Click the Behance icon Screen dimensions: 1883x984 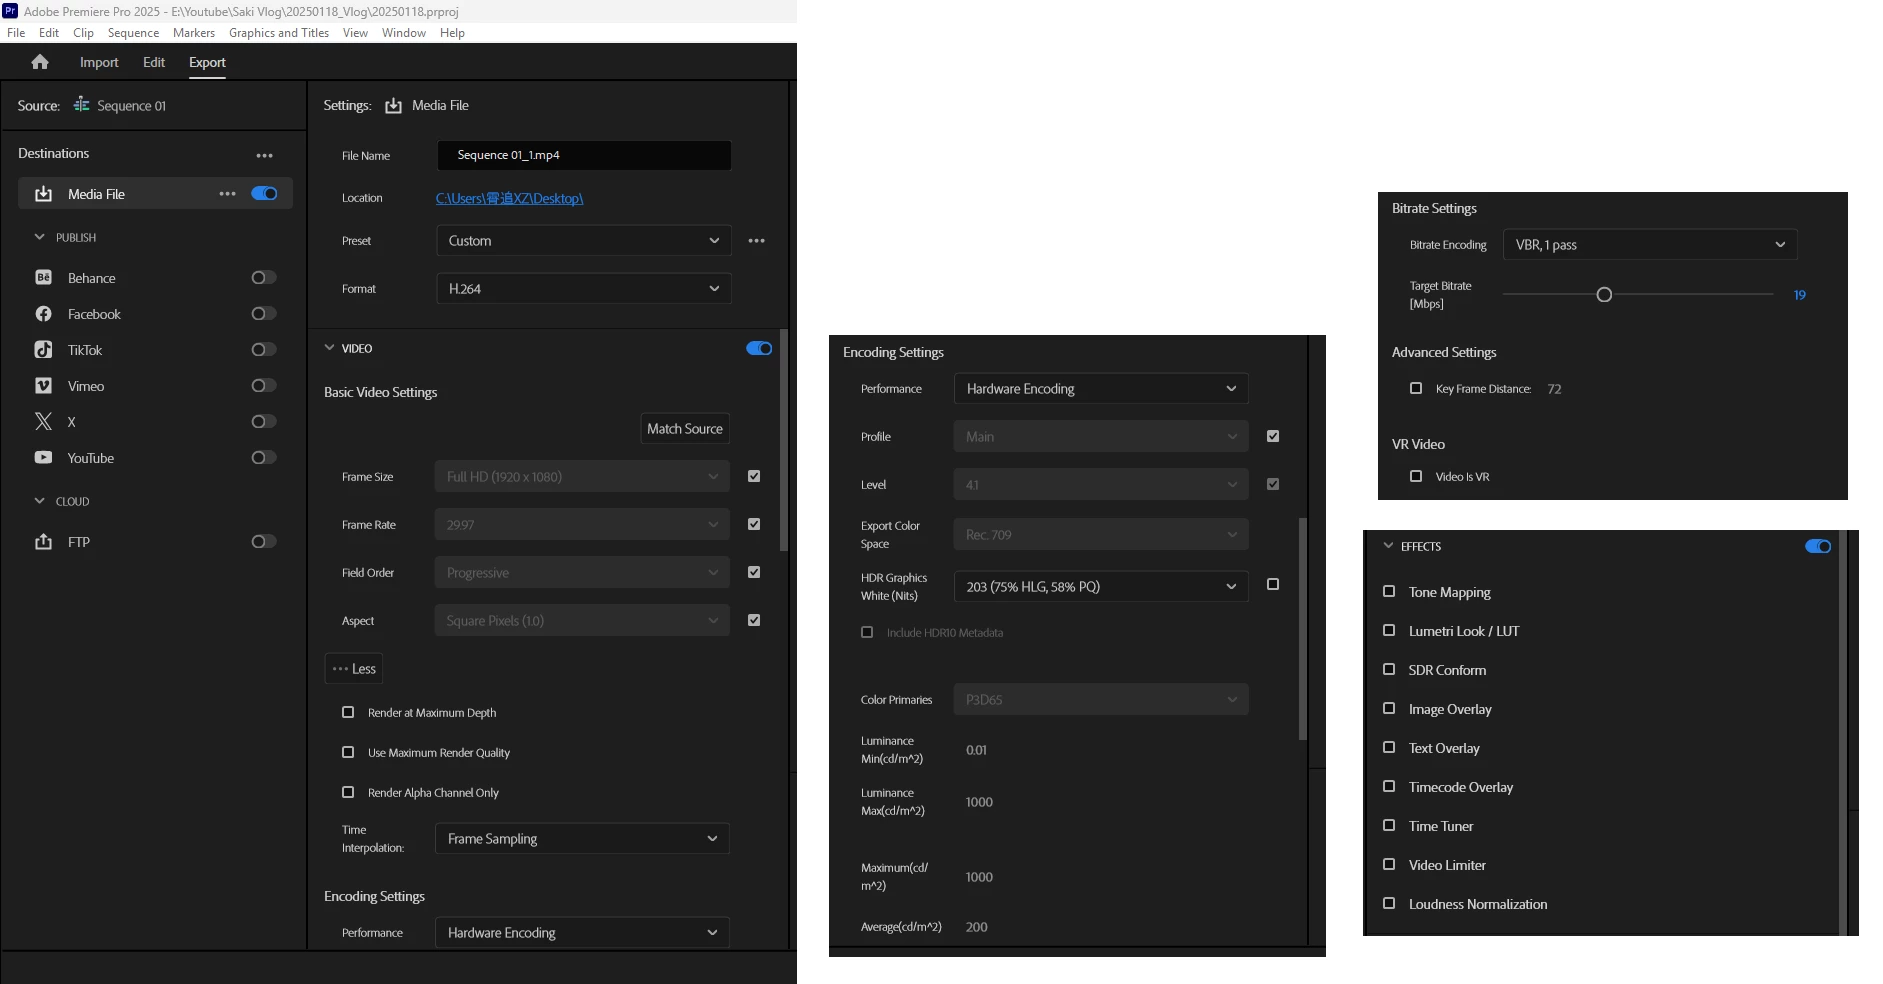44,278
